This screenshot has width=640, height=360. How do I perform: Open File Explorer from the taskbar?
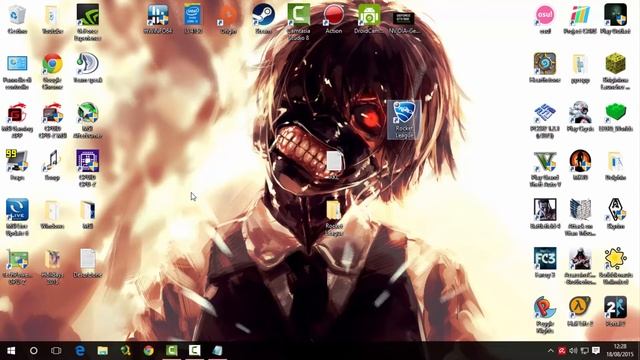[102, 351]
